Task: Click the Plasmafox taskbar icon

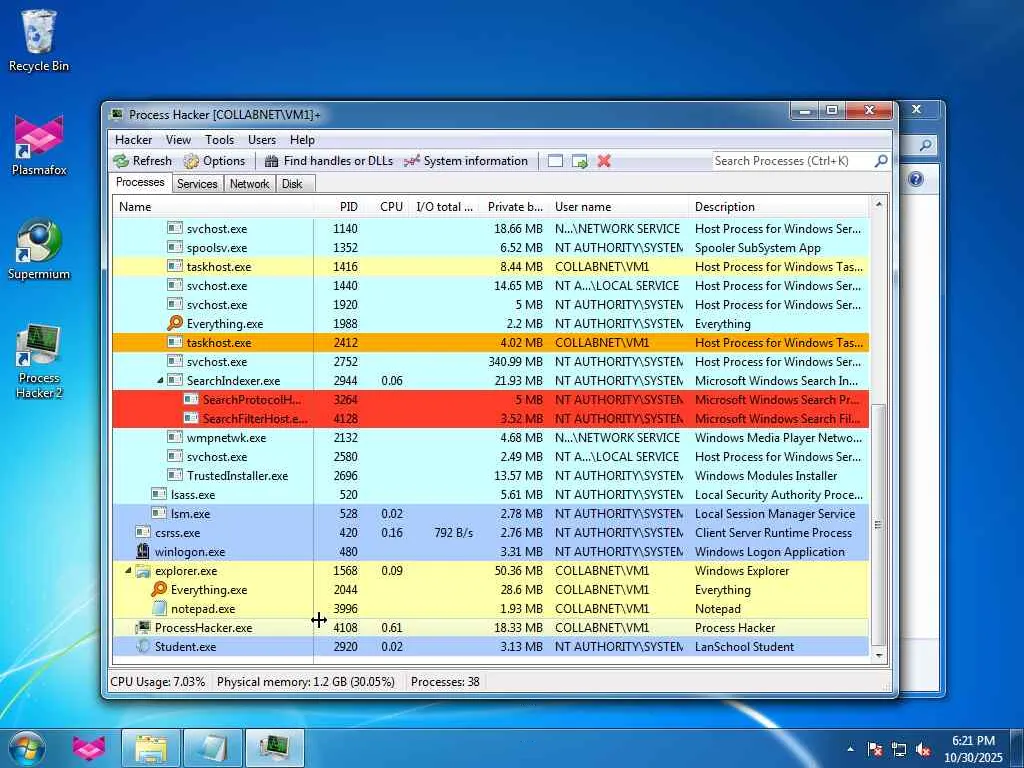Action: click(x=89, y=748)
